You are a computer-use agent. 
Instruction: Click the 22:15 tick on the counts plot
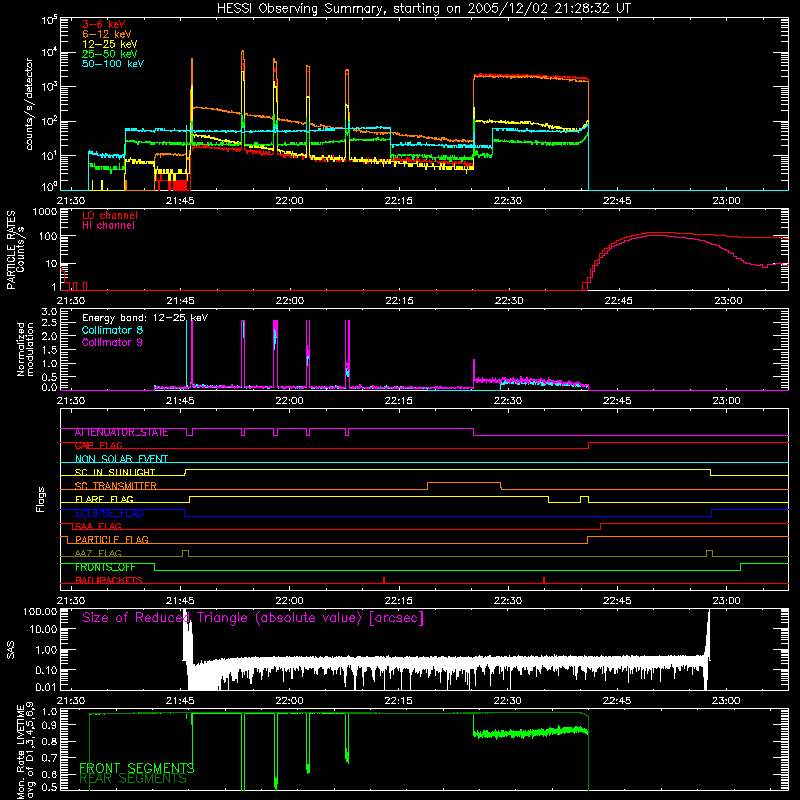[398, 201]
